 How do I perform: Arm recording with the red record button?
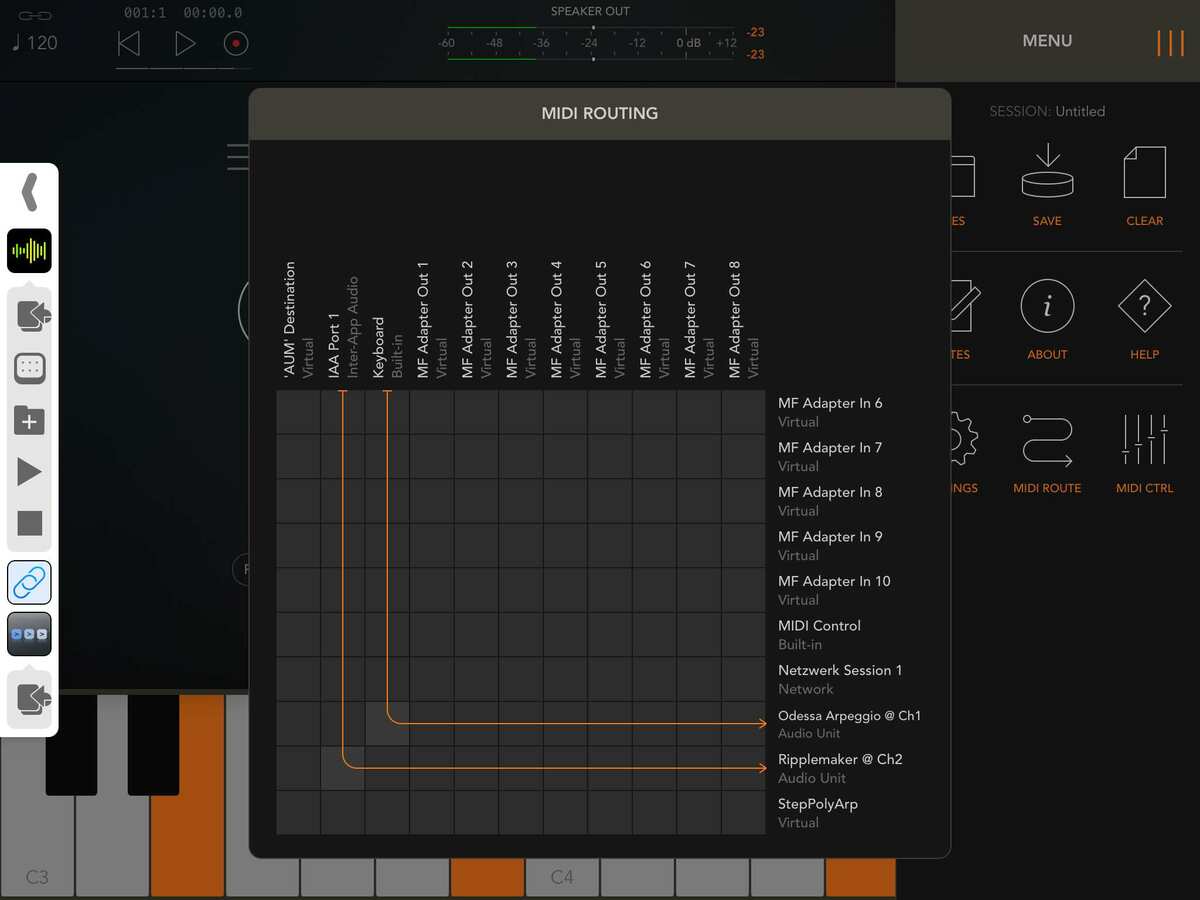tap(236, 43)
